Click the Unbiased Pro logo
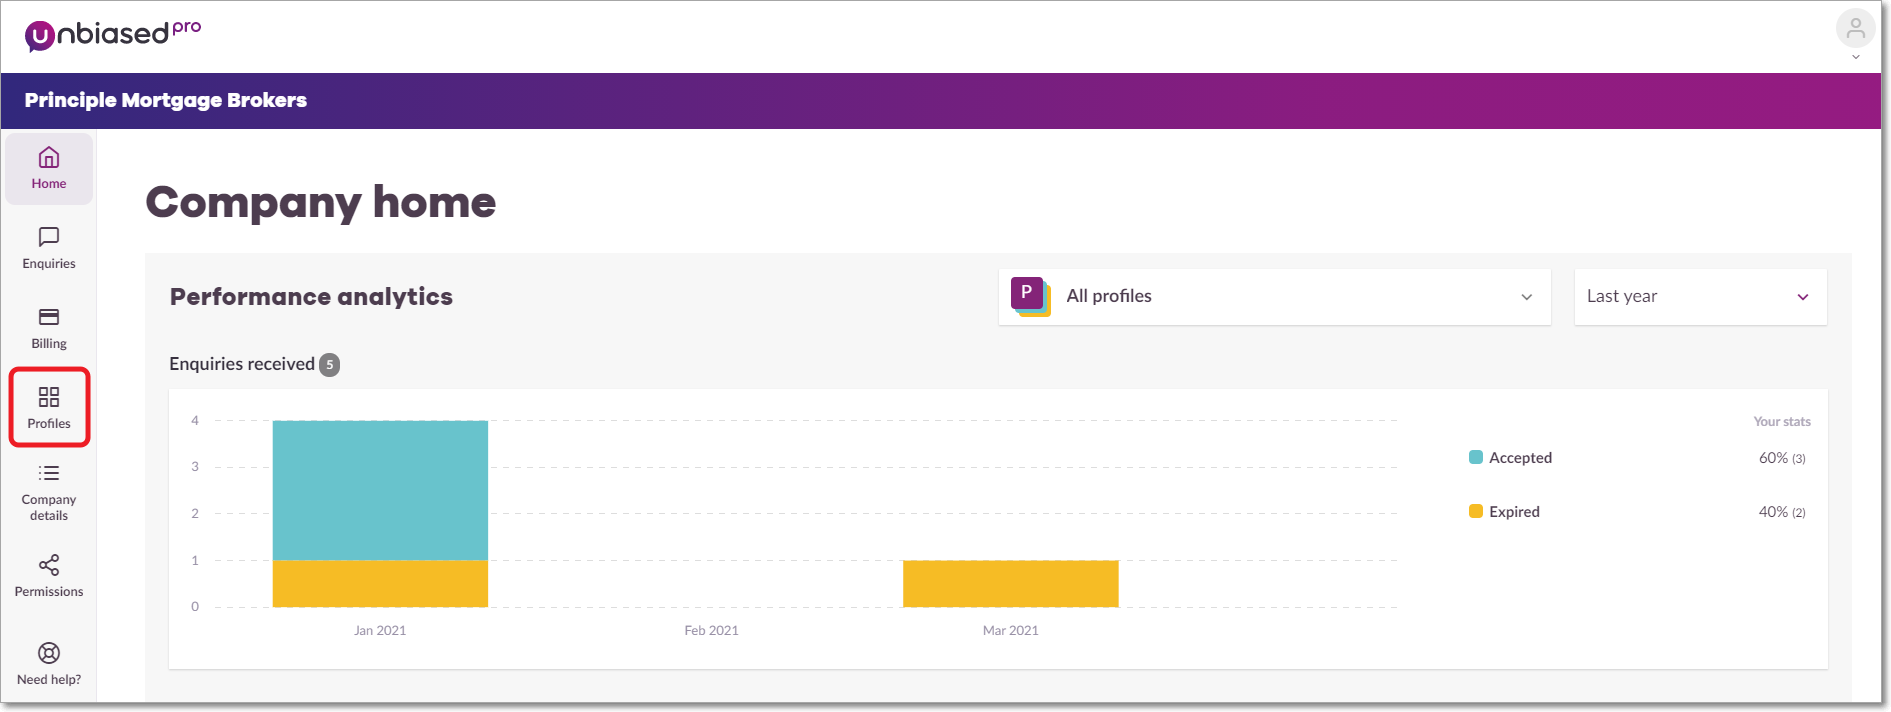This screenshot has width=1891, height=712. tap(113, 35)
